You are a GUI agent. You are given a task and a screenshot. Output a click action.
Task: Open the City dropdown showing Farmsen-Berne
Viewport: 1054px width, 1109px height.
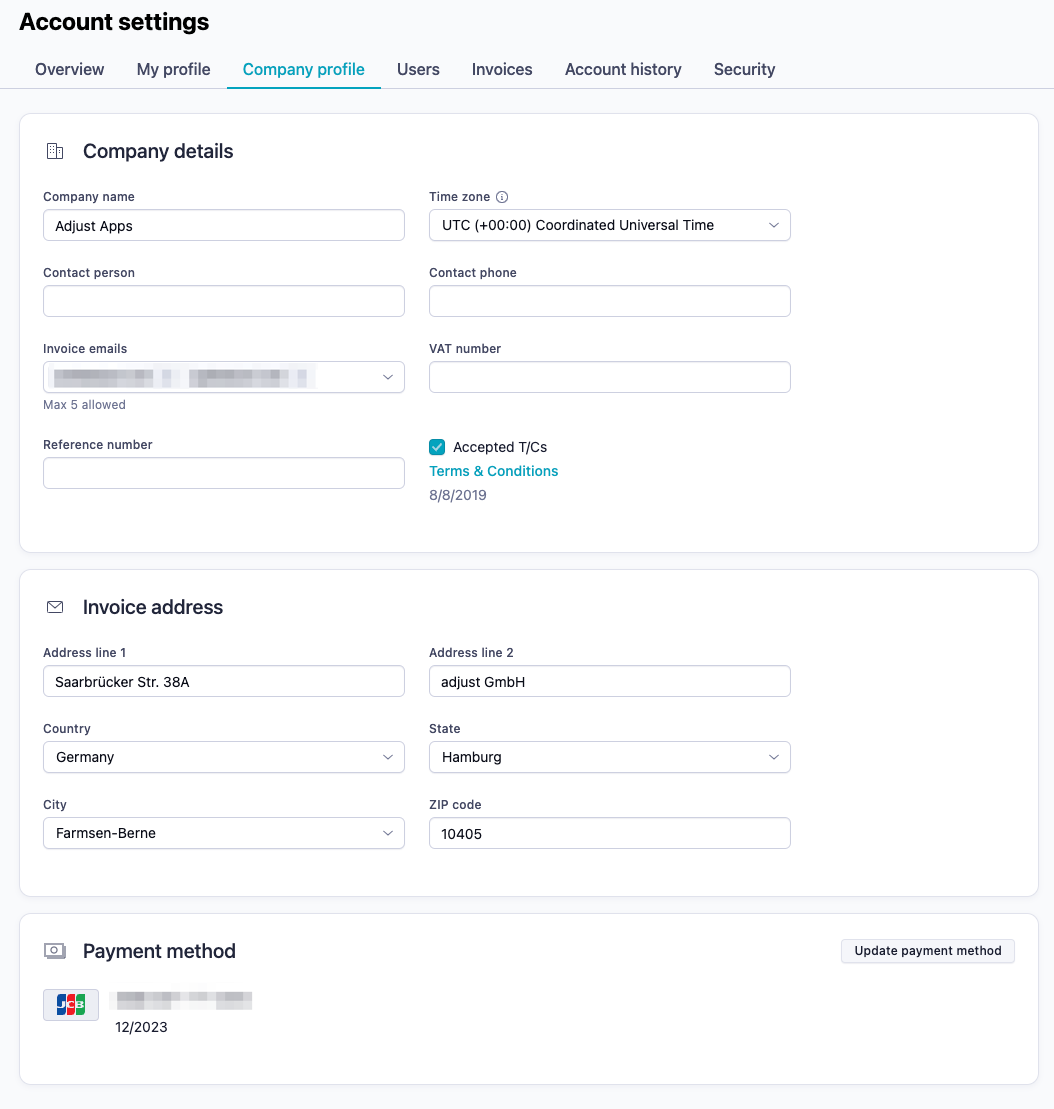tap(223, 833)
